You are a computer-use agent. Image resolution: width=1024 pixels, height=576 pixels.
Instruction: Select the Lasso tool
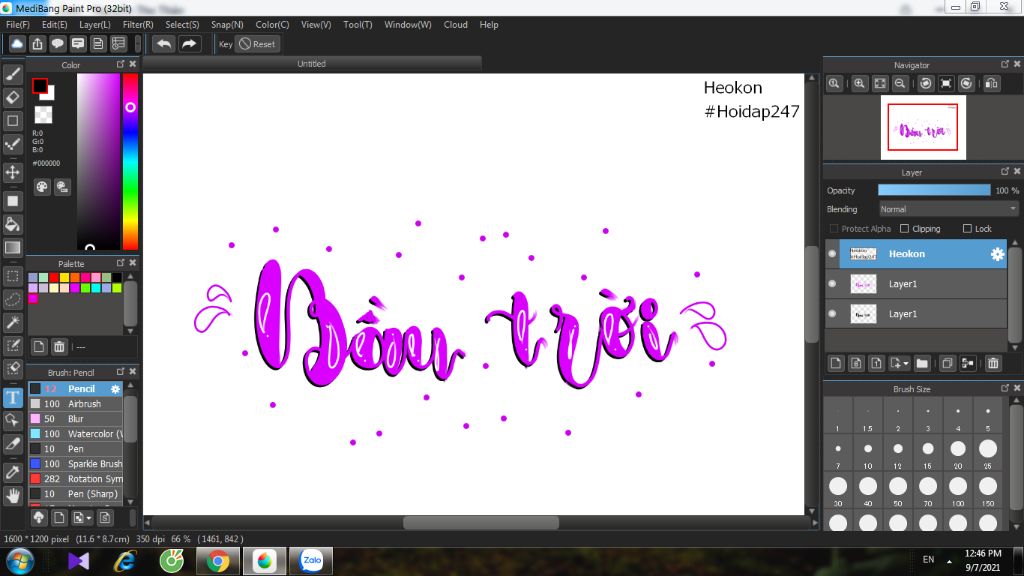(12, 299)
